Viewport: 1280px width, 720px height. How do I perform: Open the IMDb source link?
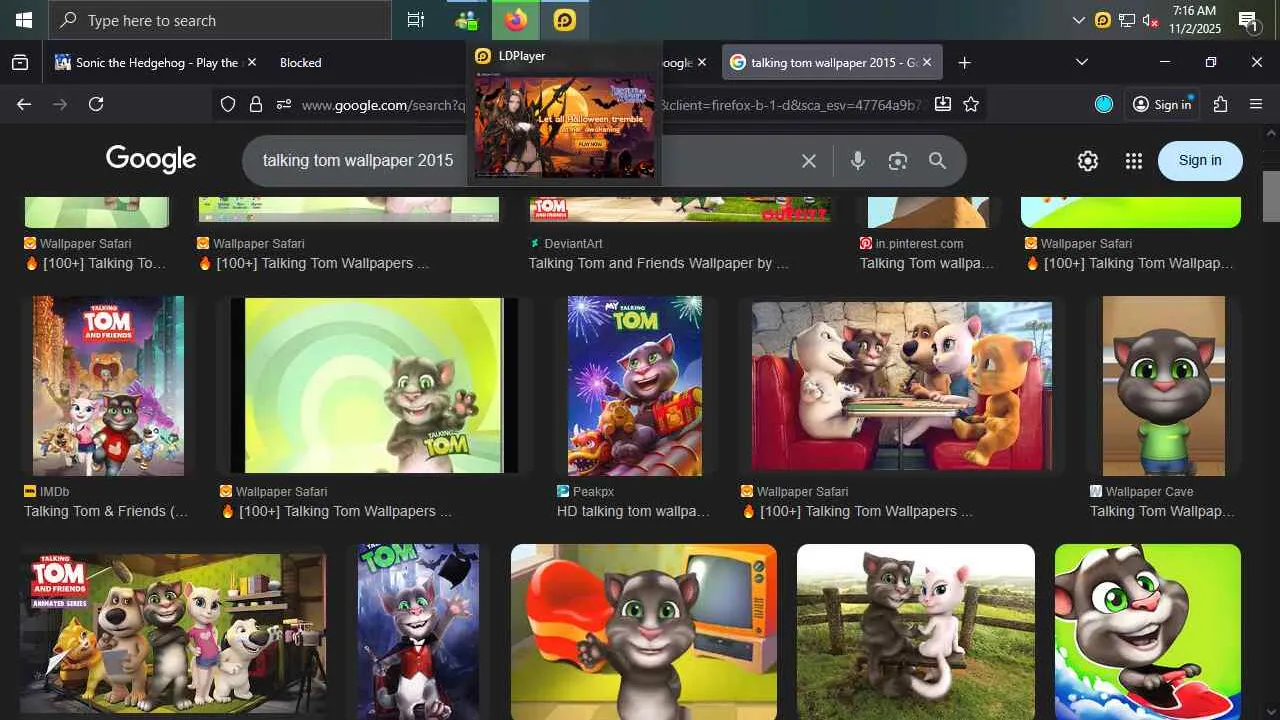click(47, 491)
